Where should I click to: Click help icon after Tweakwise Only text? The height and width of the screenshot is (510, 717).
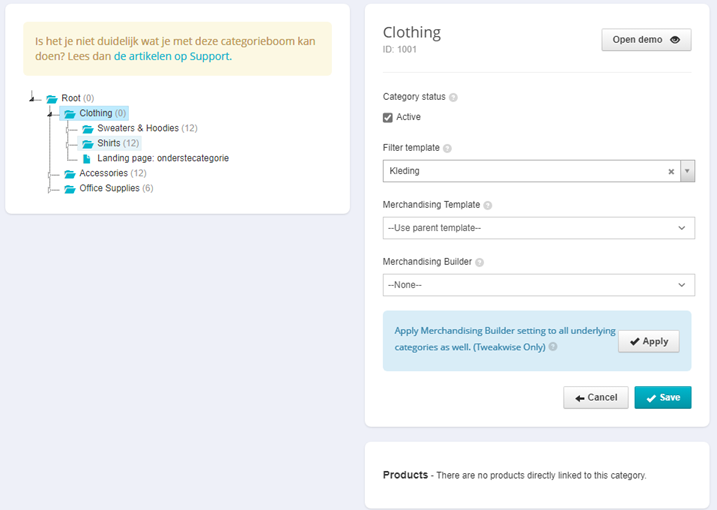553,347
